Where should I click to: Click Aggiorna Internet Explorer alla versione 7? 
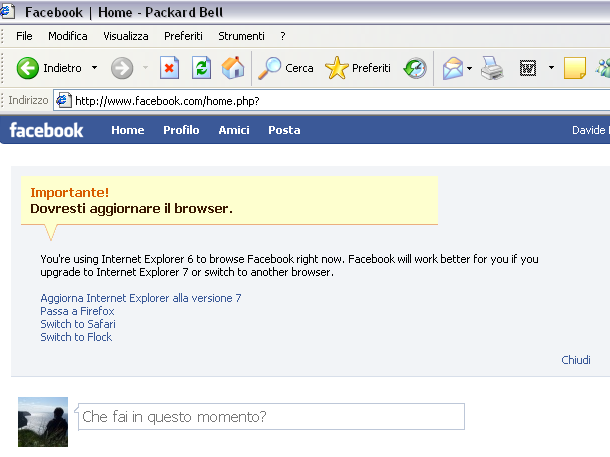click(x=141, y=298)
